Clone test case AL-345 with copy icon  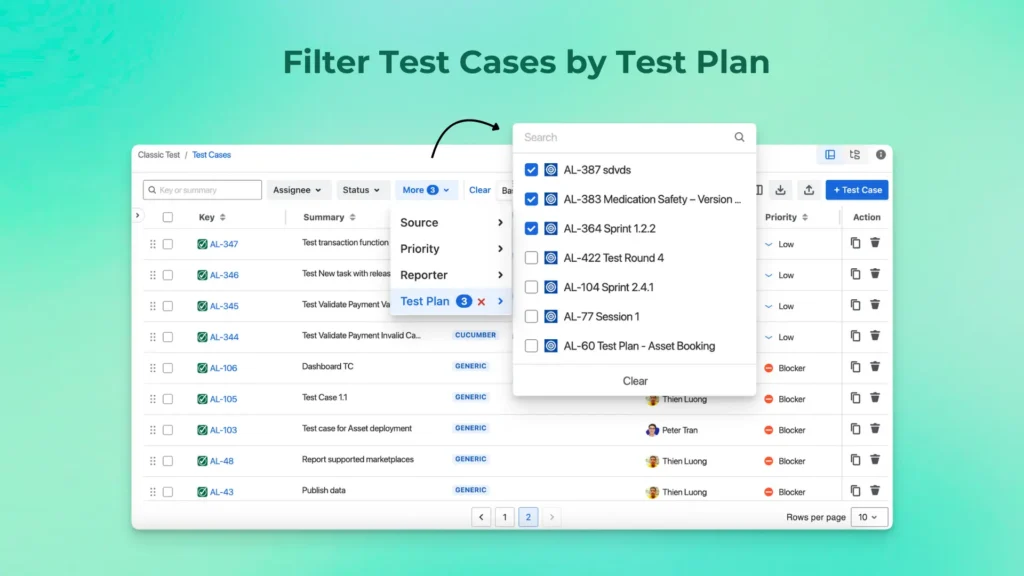click(x=856, y=305)
